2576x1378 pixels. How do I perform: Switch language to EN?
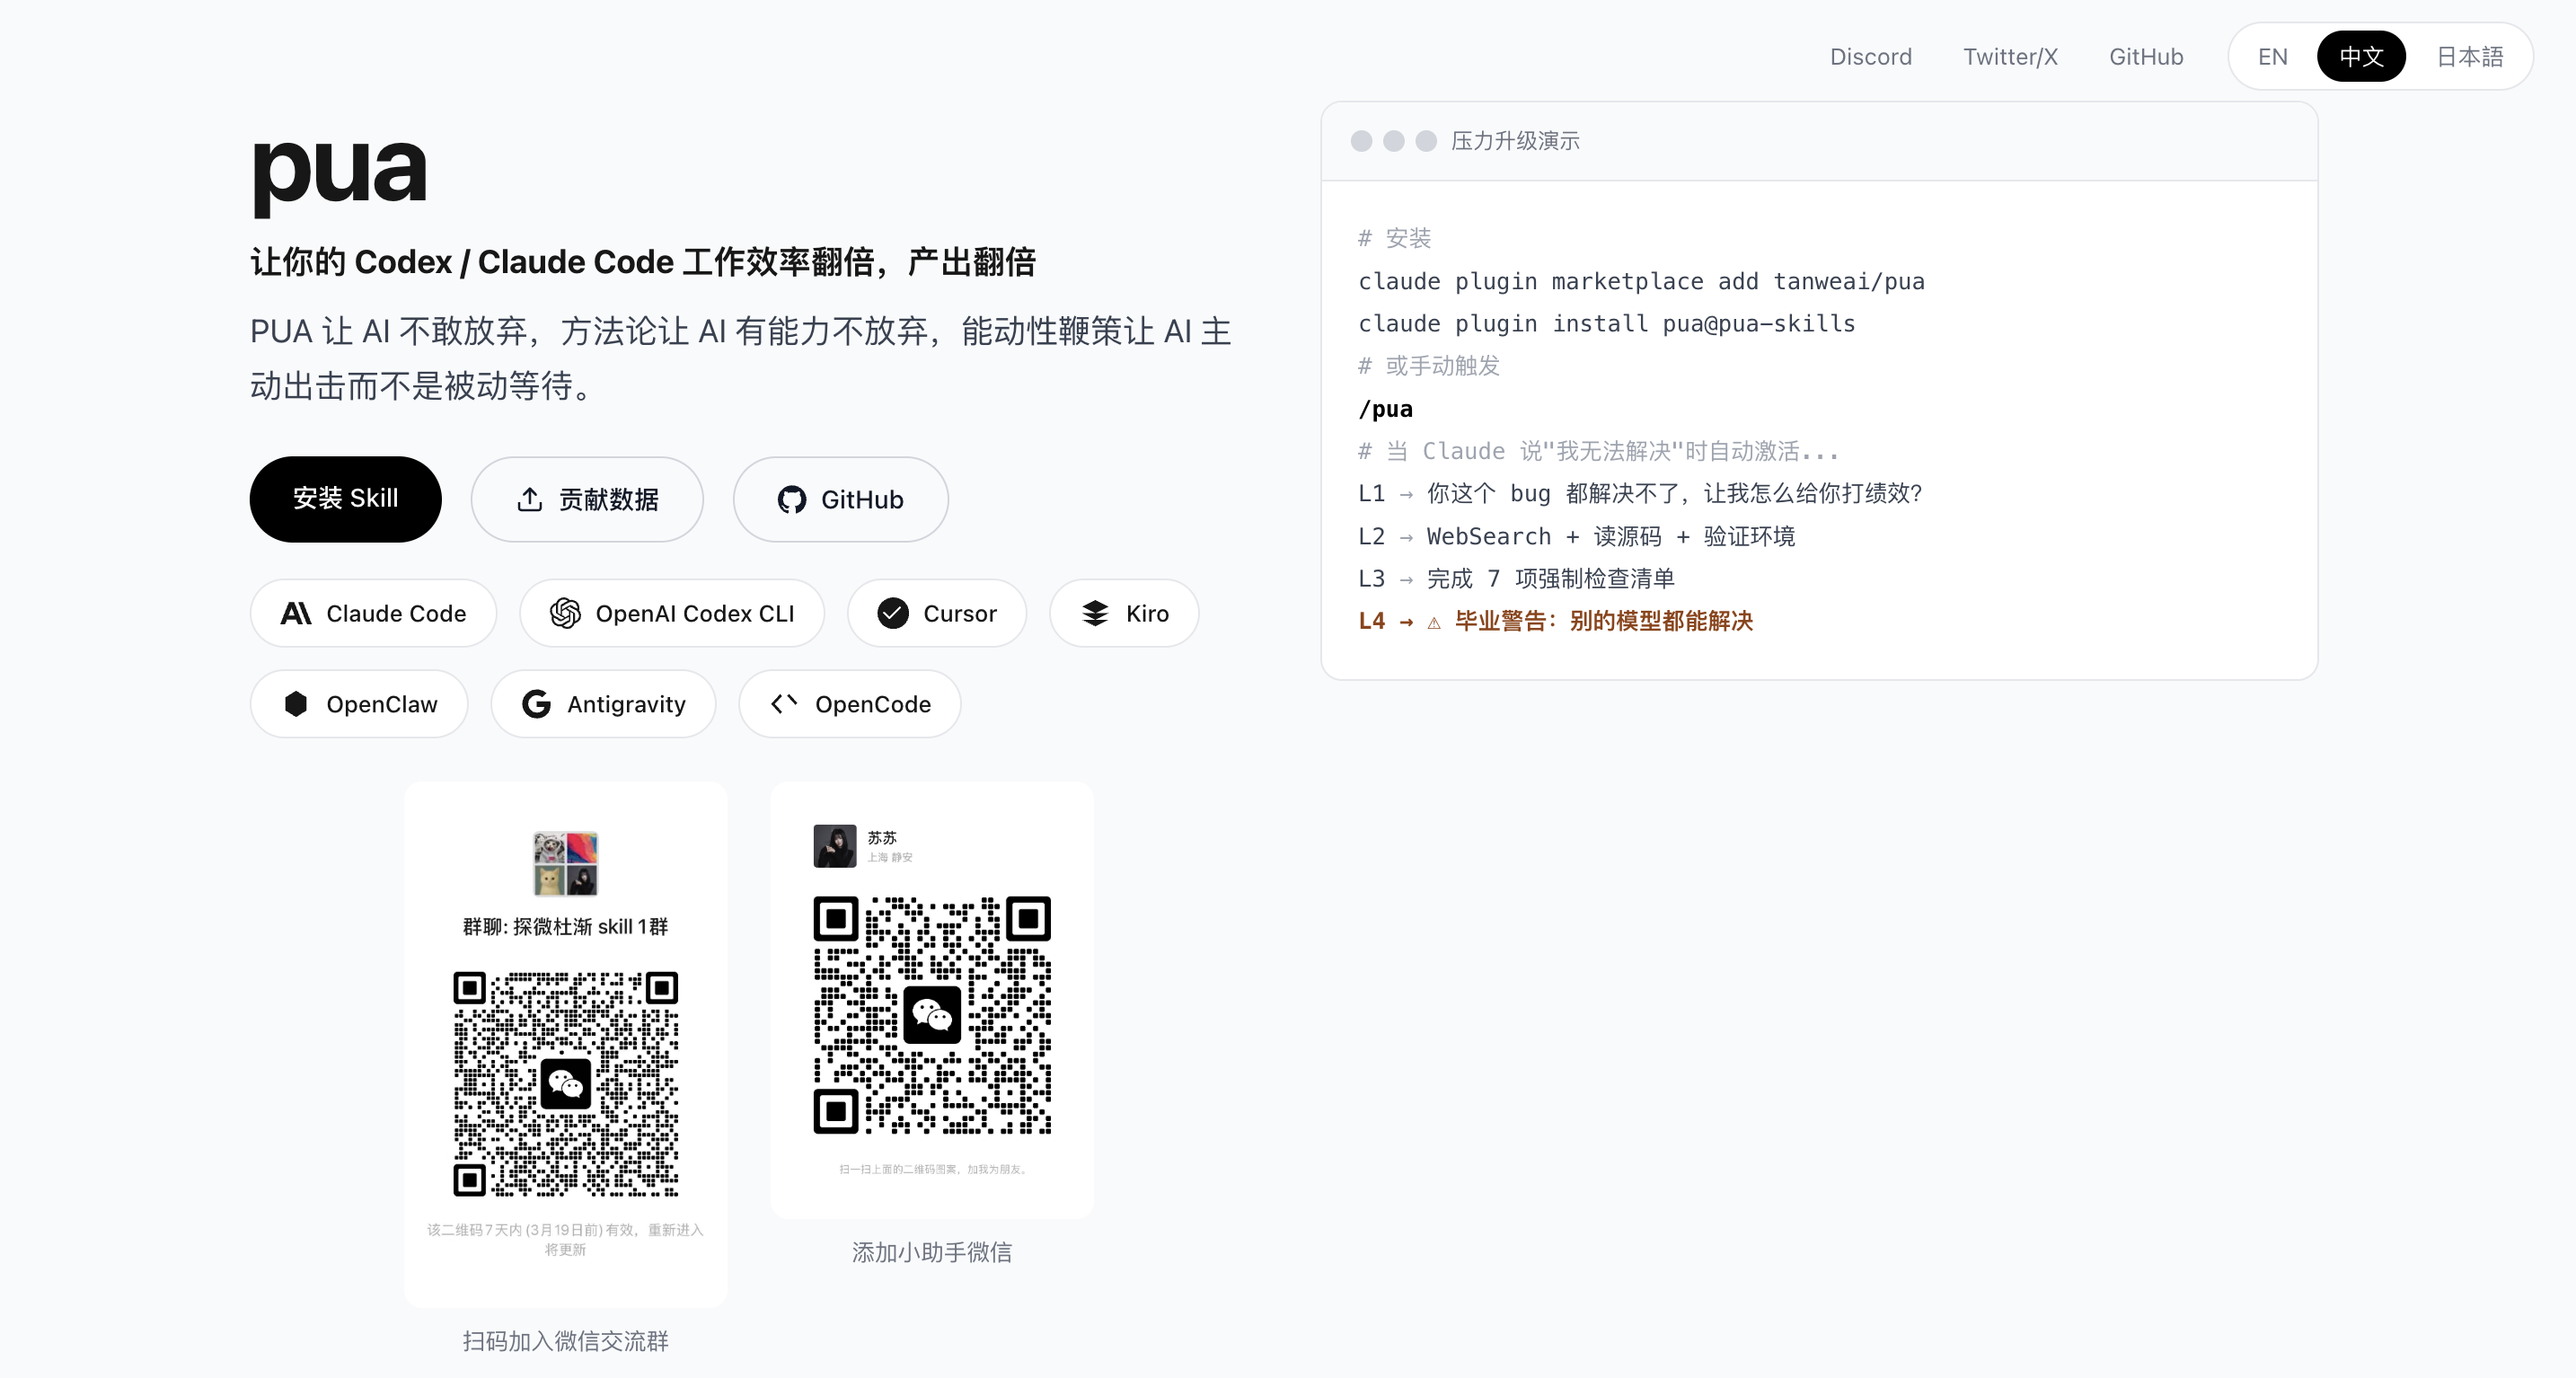click(2272, 57)
